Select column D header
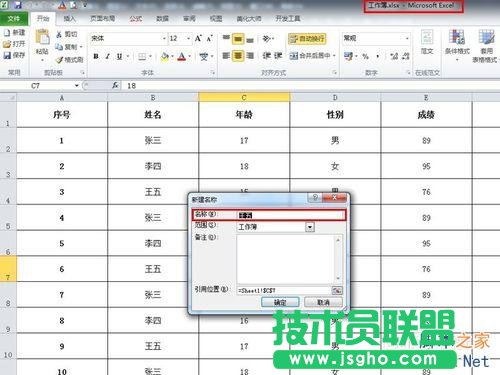 [x=335, y=97]
